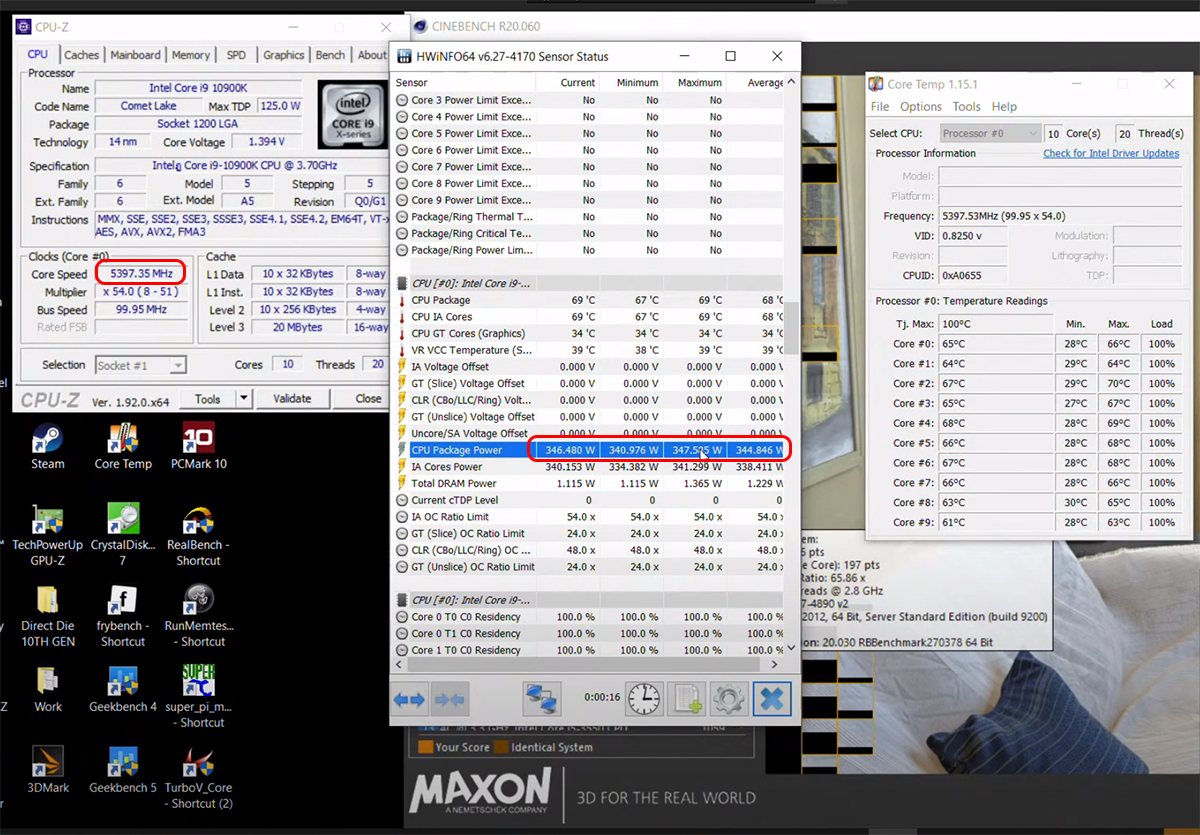The height and width of the screenshot is (835, 1200).
Task: Reset min/max values with HWiNFO clock icon
Action: [644, 699]
